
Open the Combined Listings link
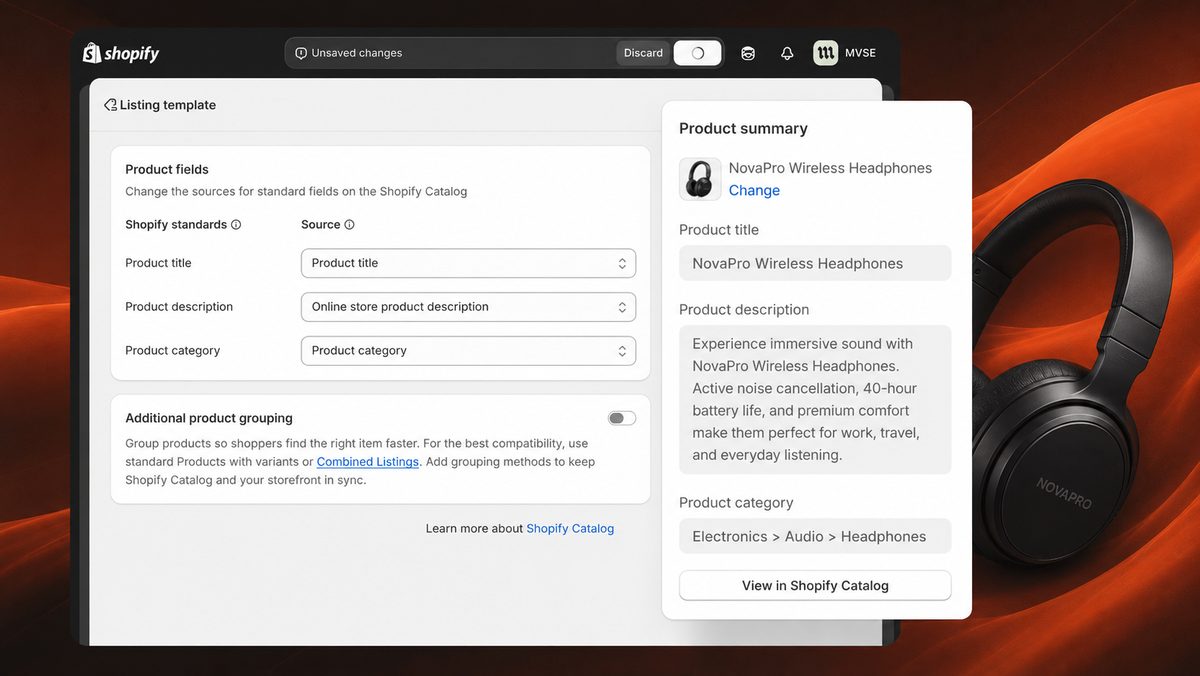(368, 462)
